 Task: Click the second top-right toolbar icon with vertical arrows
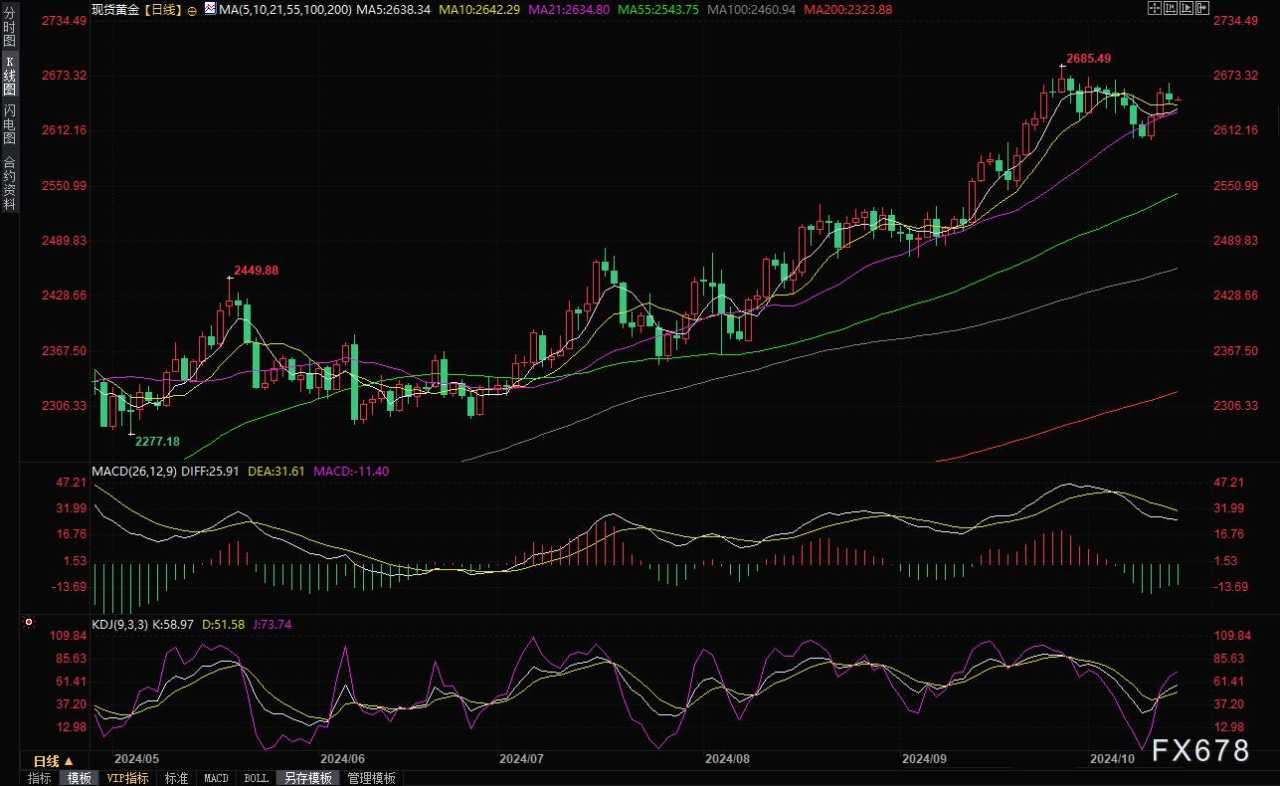coord(1171,8)
